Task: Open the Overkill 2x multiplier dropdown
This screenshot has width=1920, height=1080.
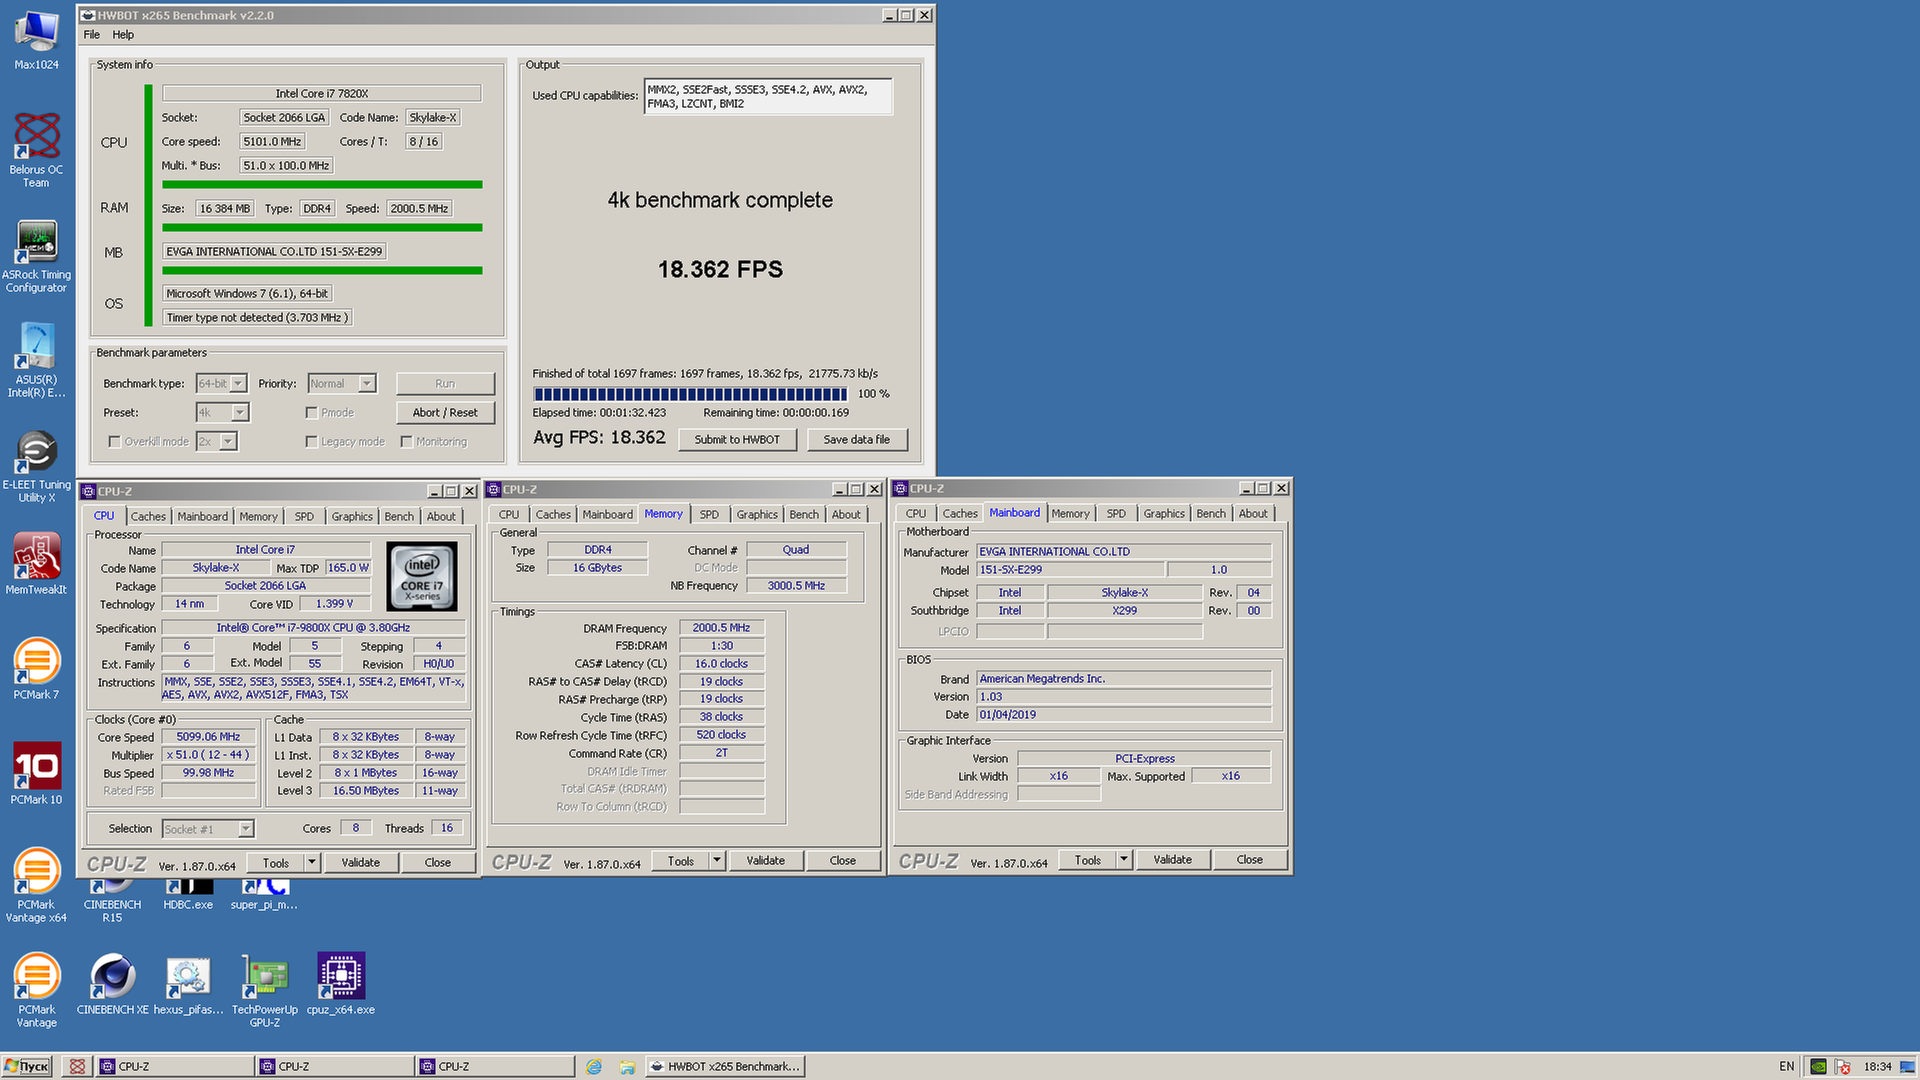Action: (228, 442)
